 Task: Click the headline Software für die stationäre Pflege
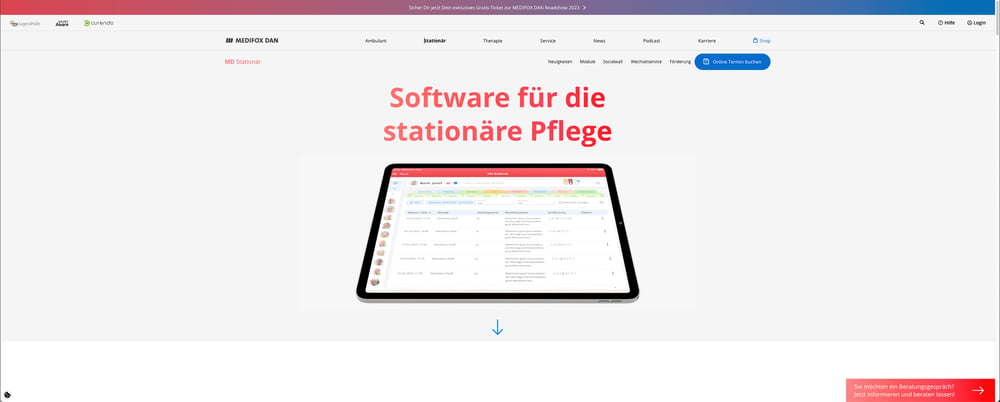coord(497,115)
